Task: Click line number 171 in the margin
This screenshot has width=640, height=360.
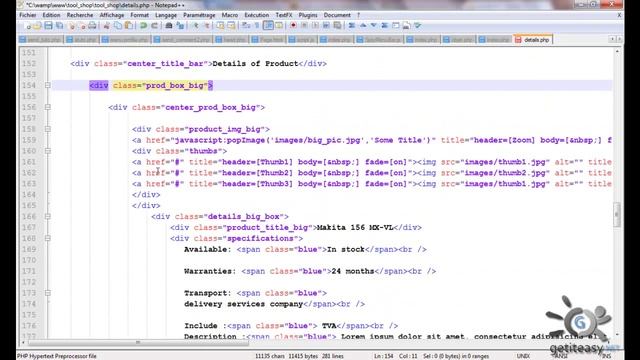Action: pos(29,271)
